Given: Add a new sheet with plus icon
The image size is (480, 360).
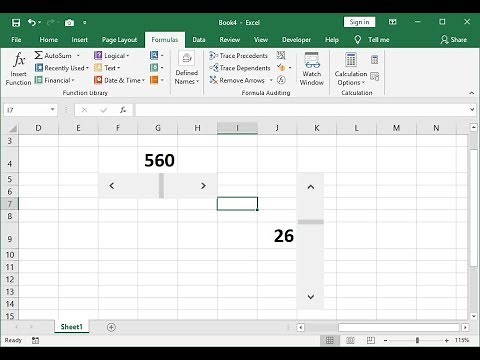Looking at the screenshot, I should click(111, 327).
